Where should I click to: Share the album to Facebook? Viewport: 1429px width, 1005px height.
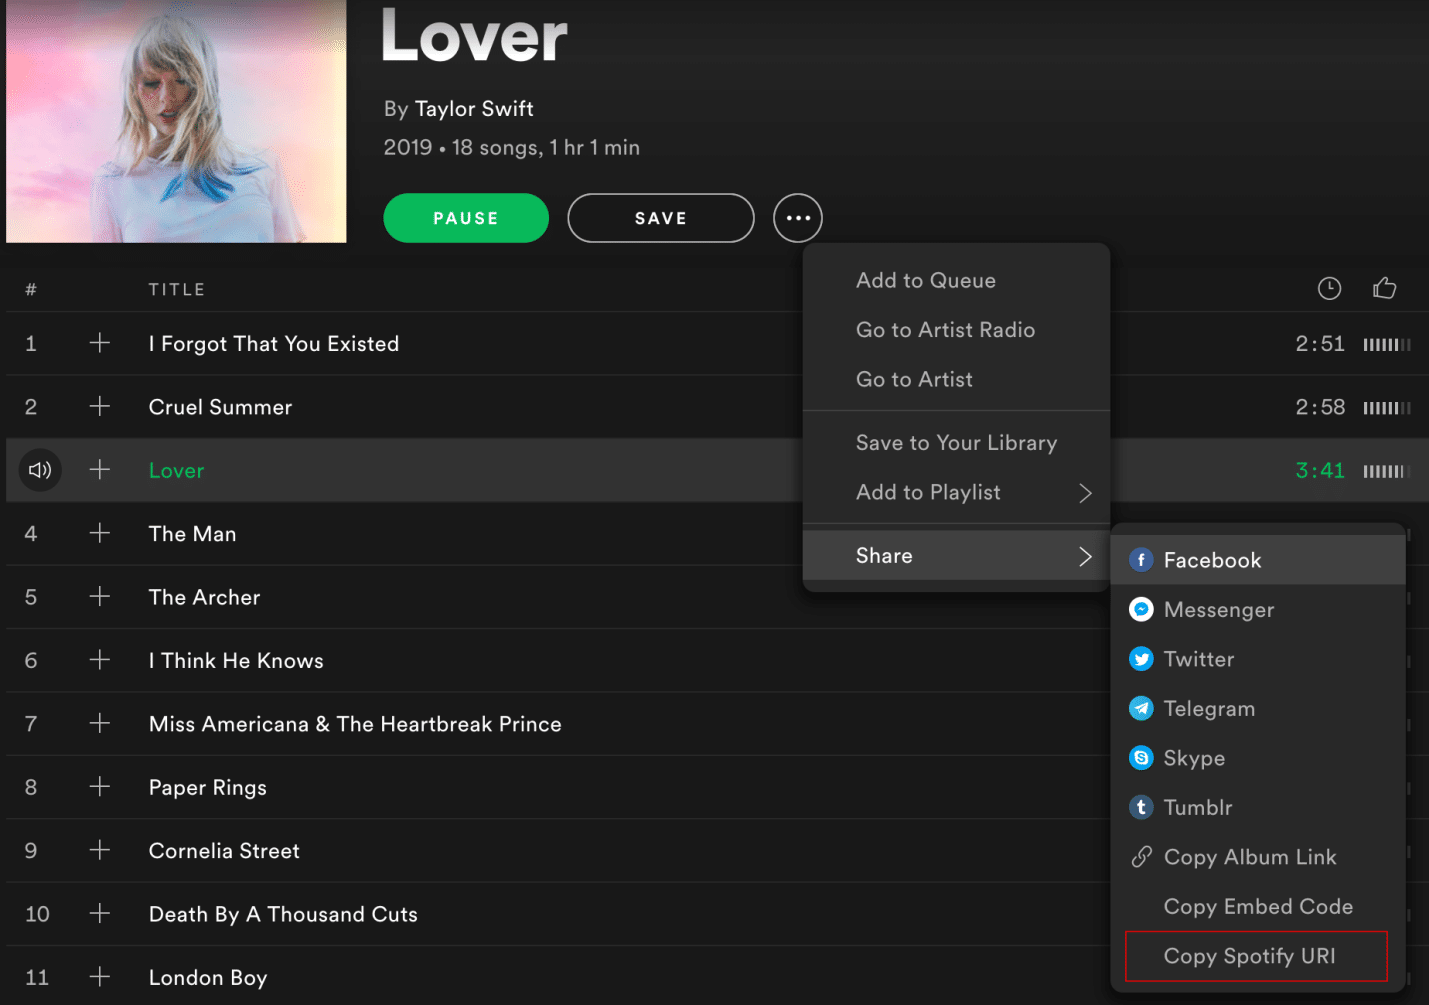1258,560
